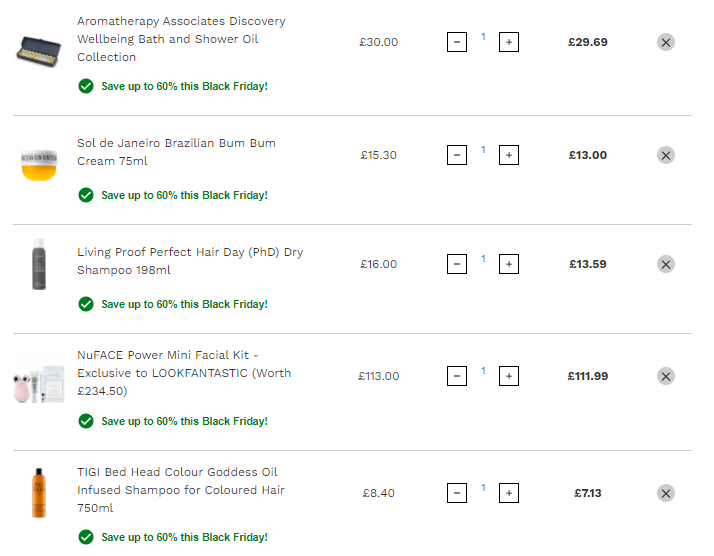
Task: Reduce Living Proof Dry Shampoo quantity
Action: 457,264
